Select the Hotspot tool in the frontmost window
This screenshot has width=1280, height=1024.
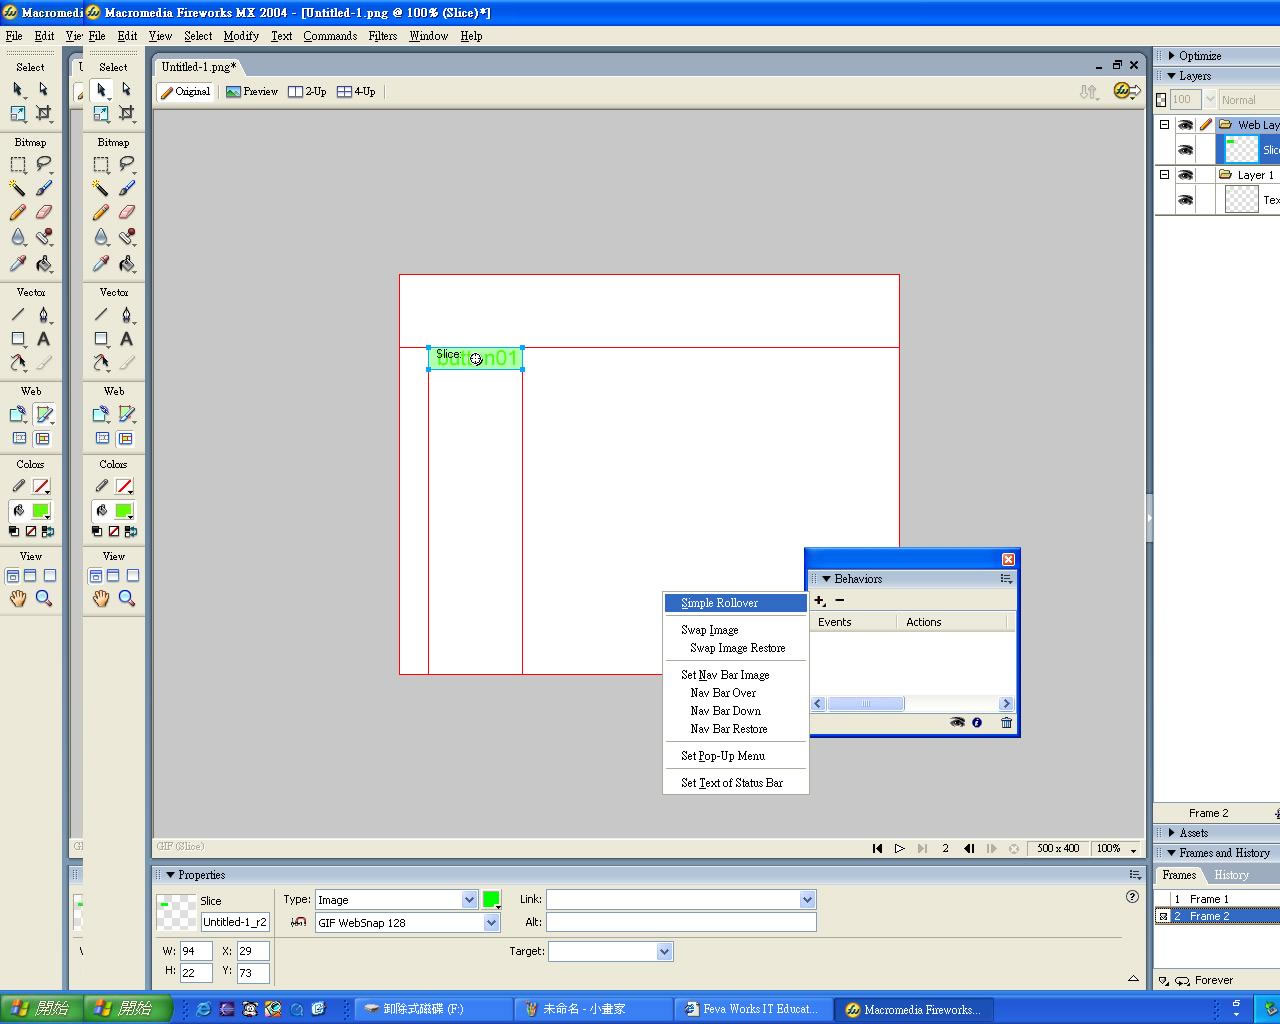click(101, 414)
